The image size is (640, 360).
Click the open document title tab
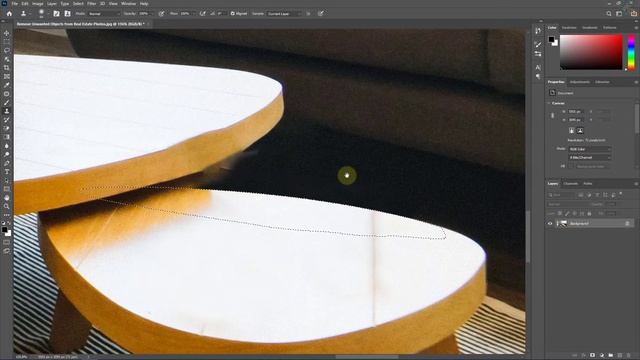80,24
